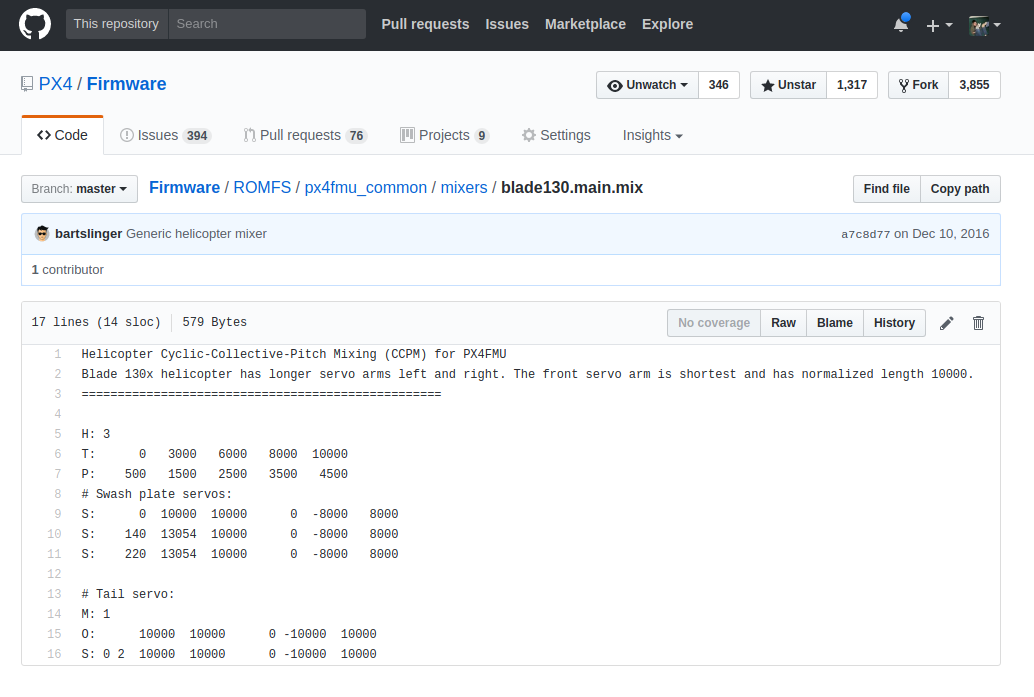Click bartslinger's avatar in the commit bar
The image size is (1034, 697).
pyautogui.click(x=41, y=232)
